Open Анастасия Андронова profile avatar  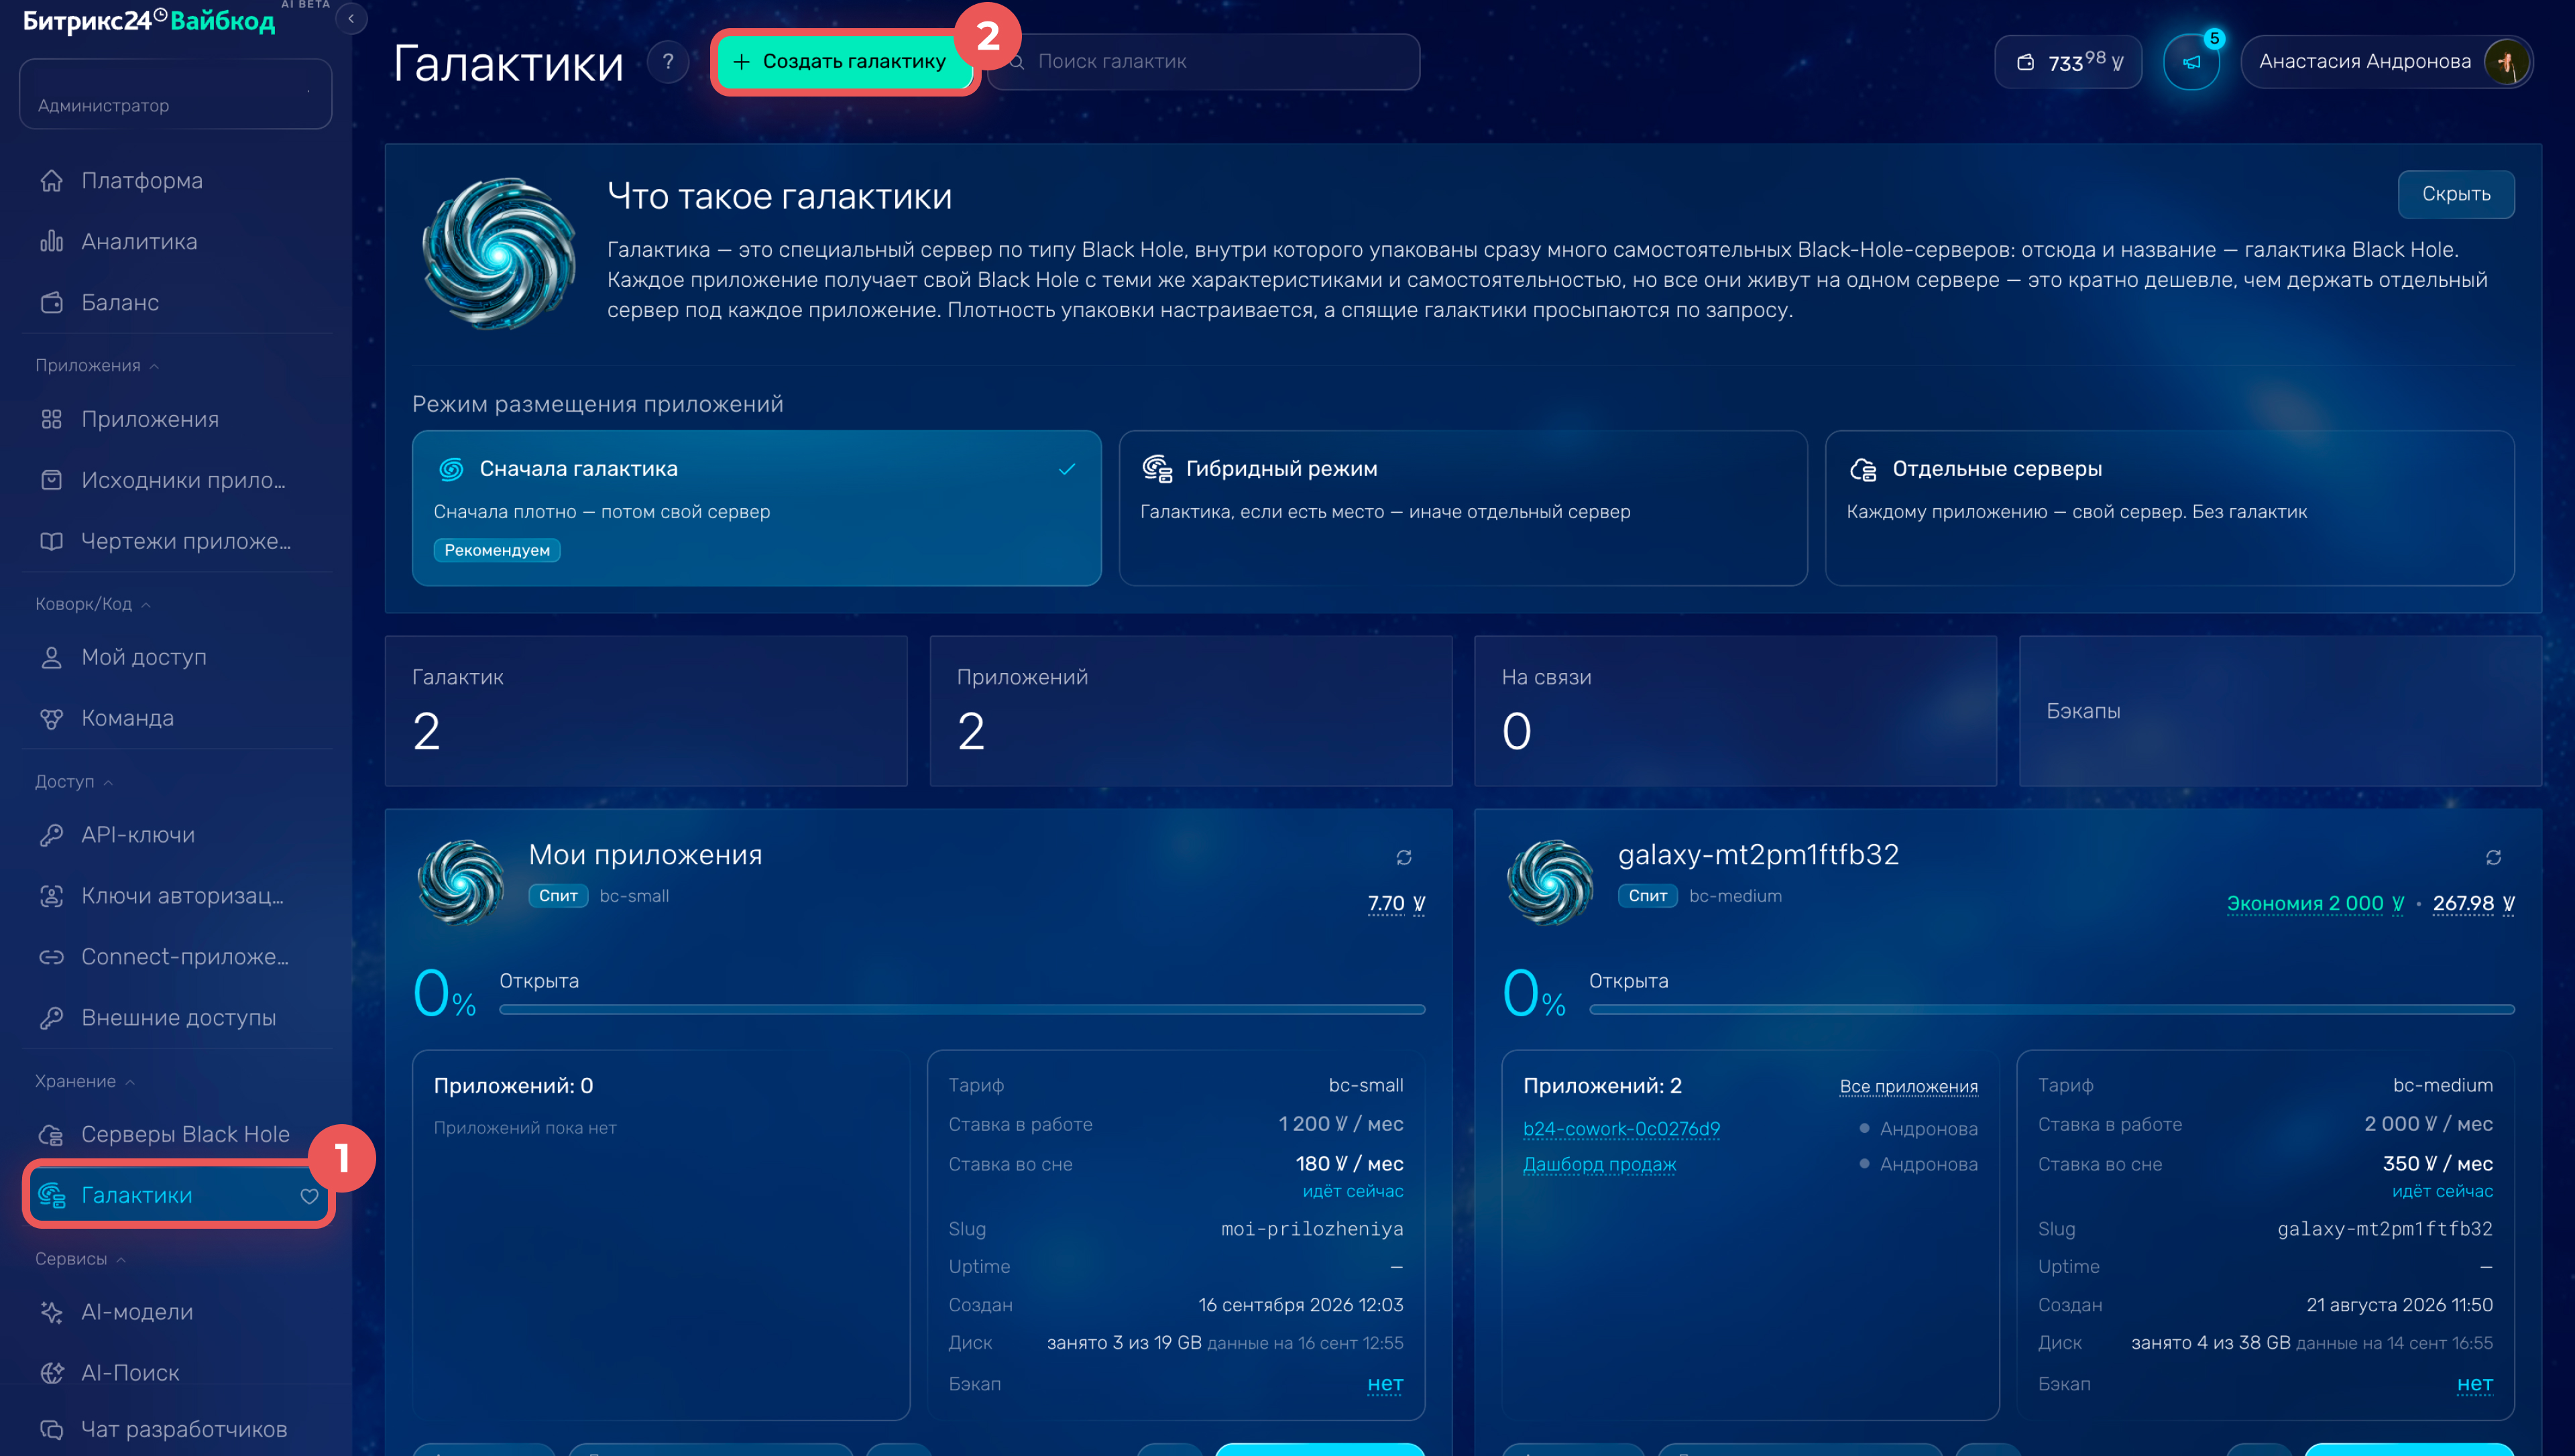[x=2506, y=62]
